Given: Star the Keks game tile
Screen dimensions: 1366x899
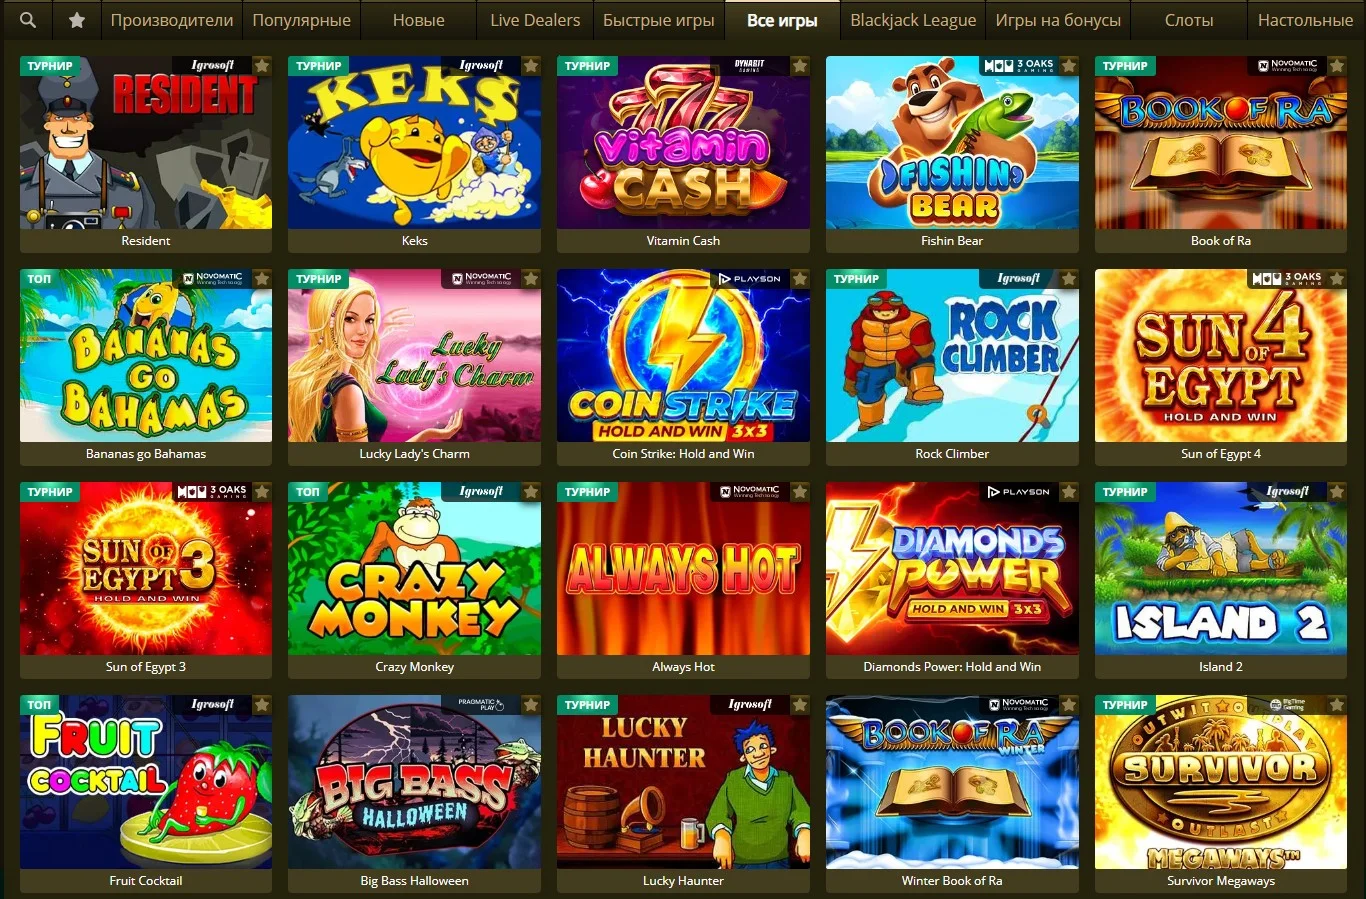Looking at the screenshot, I should (531, 66).
